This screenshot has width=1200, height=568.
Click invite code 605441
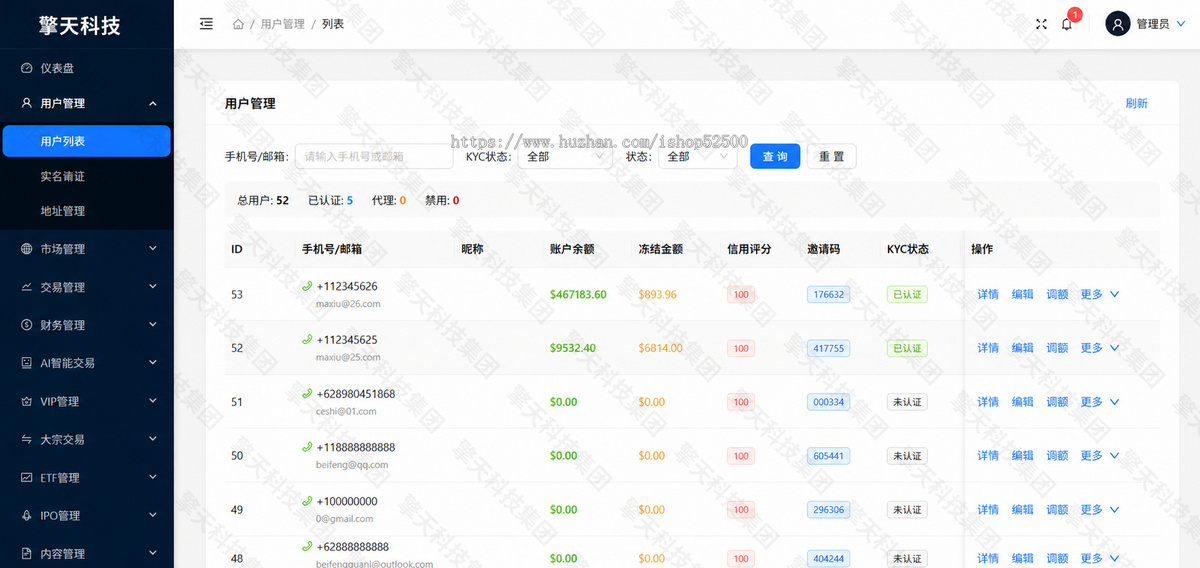click(828, 455)
